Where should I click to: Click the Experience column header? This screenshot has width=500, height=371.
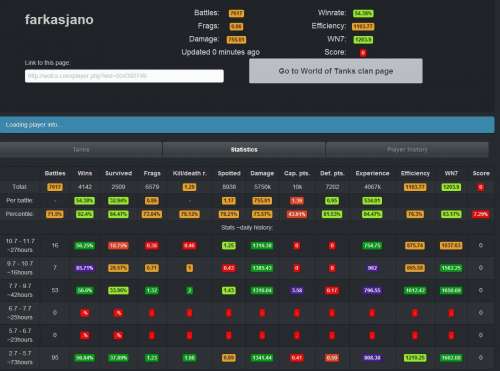(372, 173)
